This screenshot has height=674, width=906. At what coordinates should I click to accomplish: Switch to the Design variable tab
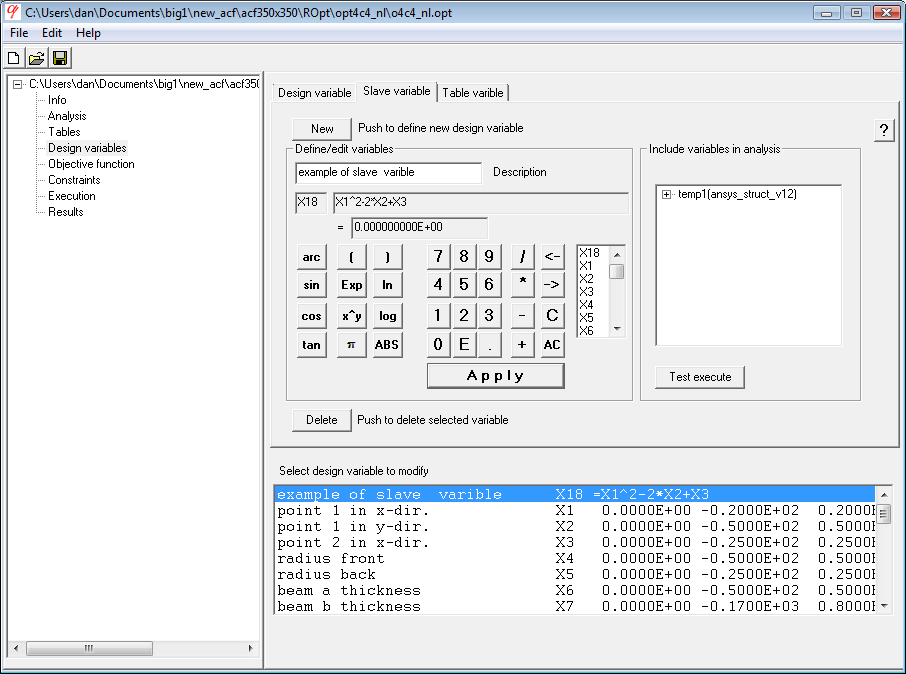click(x=314, y=93)
